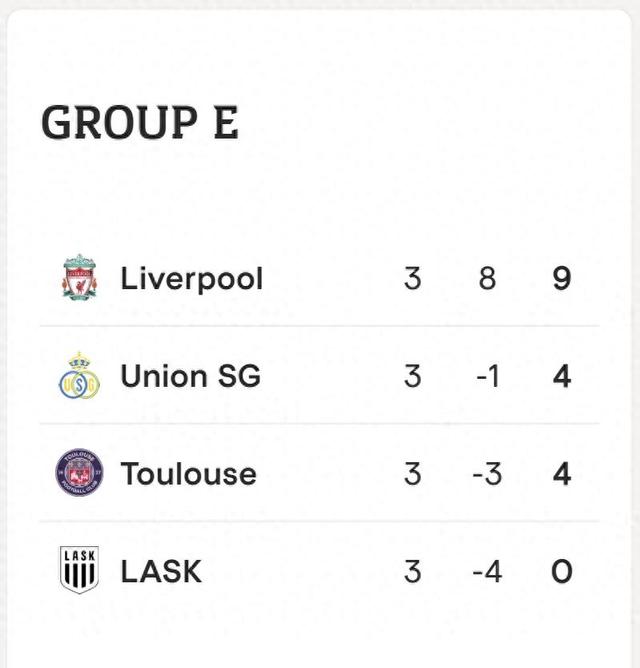
Task: Click the LASK club crest
Action: tap(79, 571)
